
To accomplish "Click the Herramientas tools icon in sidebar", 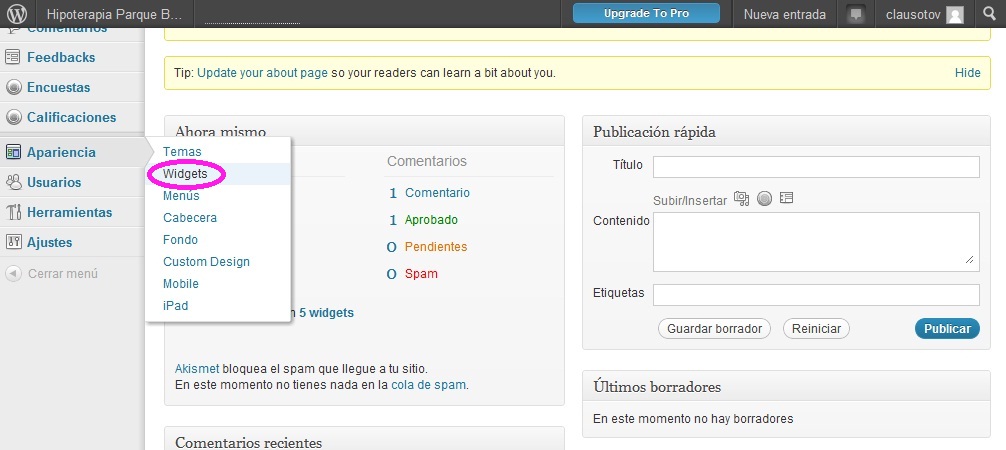I will coord(14,212).
